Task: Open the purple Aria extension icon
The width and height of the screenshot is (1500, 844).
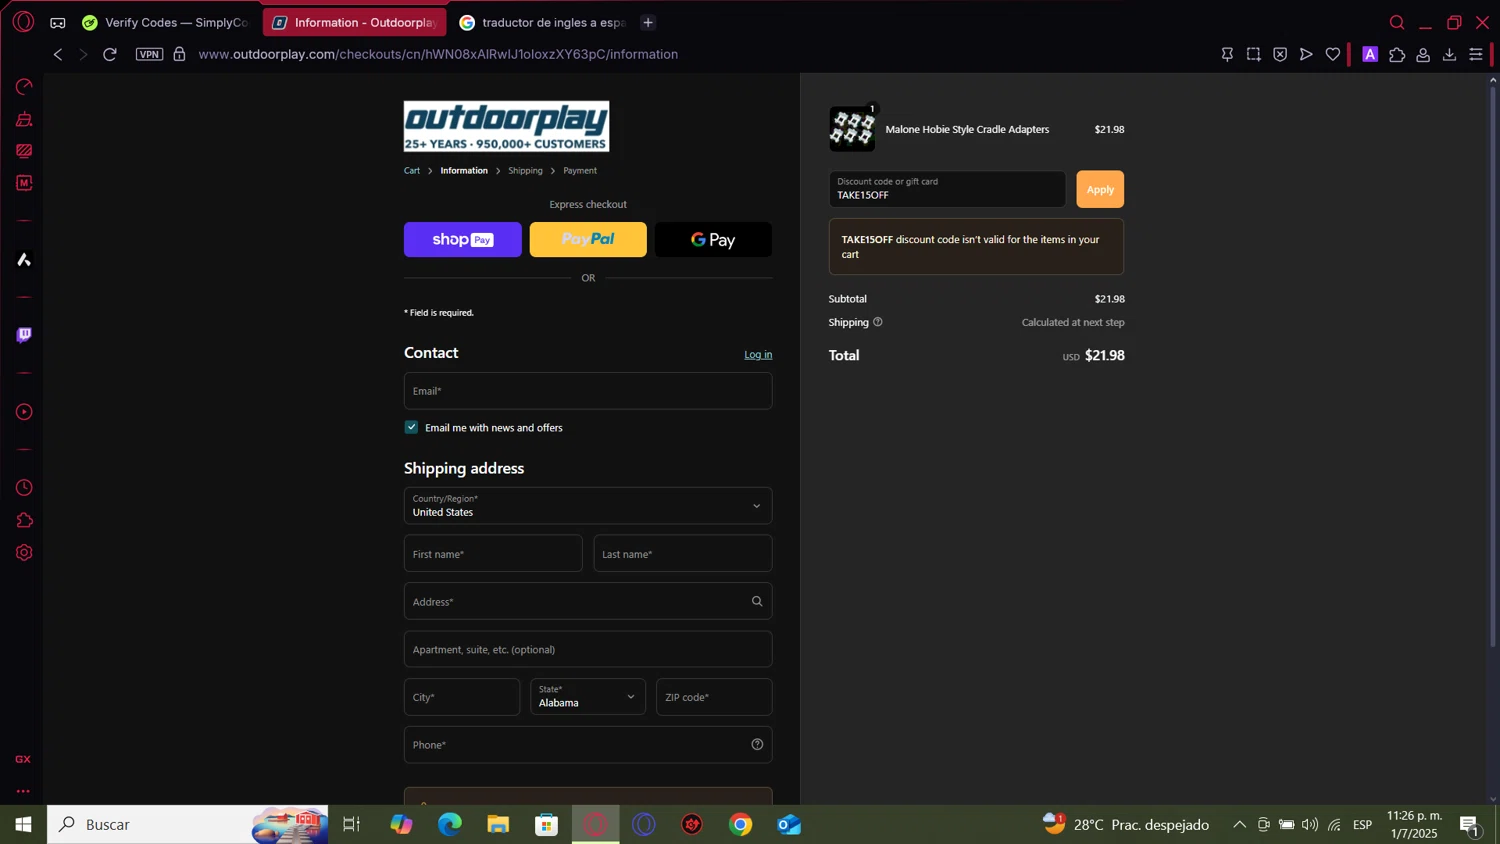Action: (x=1370, y=55)
